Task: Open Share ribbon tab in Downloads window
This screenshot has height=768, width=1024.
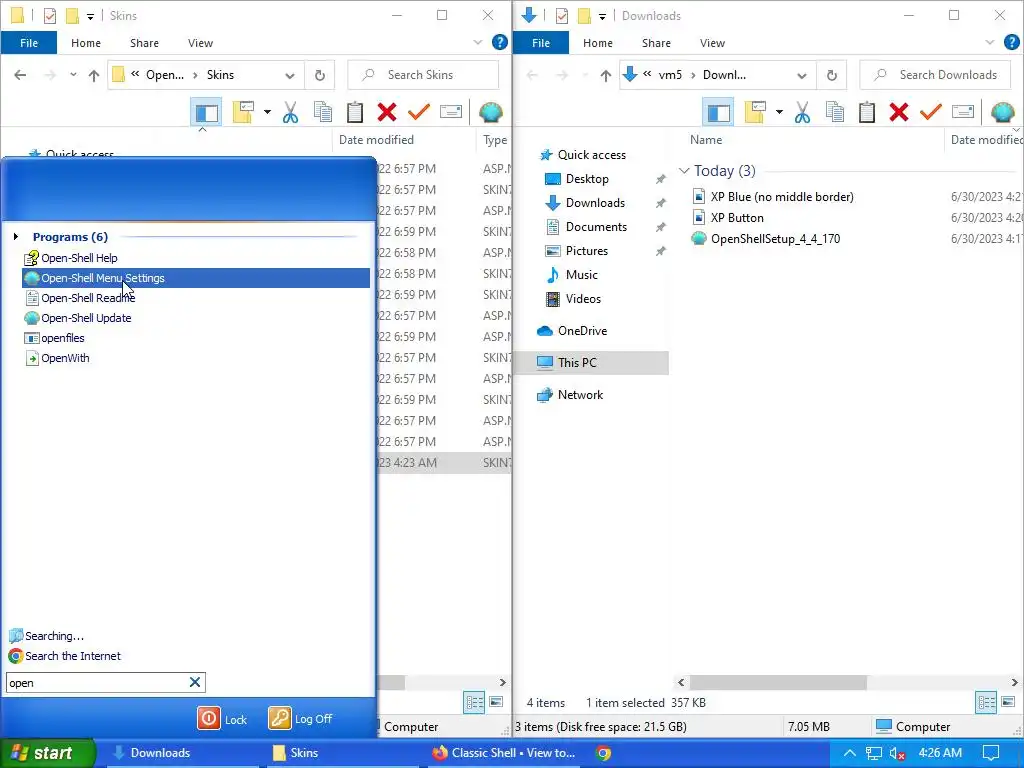Action: 656,43
